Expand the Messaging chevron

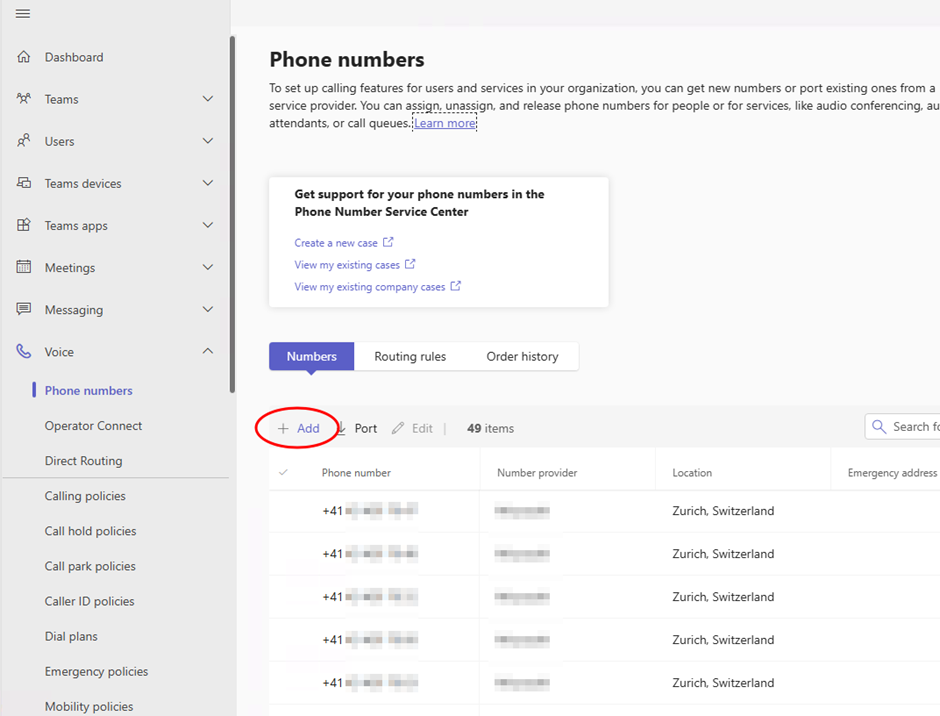tap(207, 309)
